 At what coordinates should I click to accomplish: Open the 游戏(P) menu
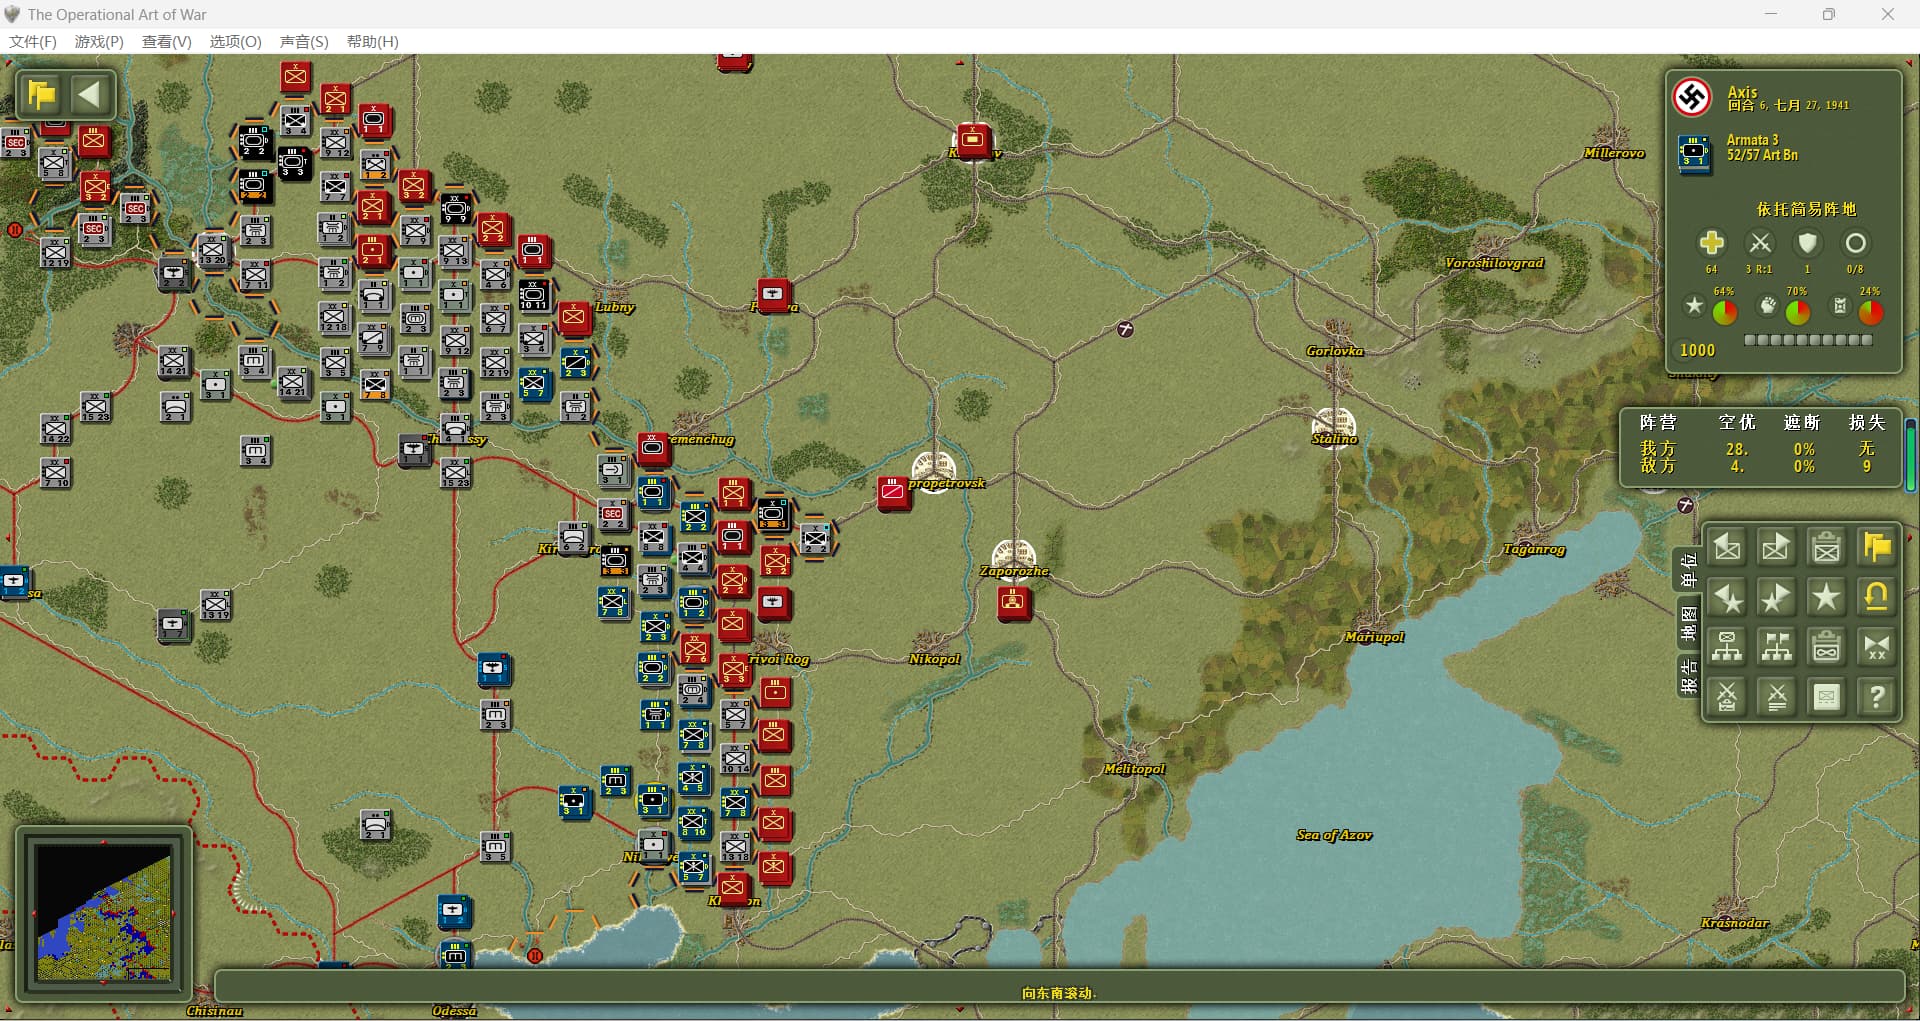tap(99, 41)
